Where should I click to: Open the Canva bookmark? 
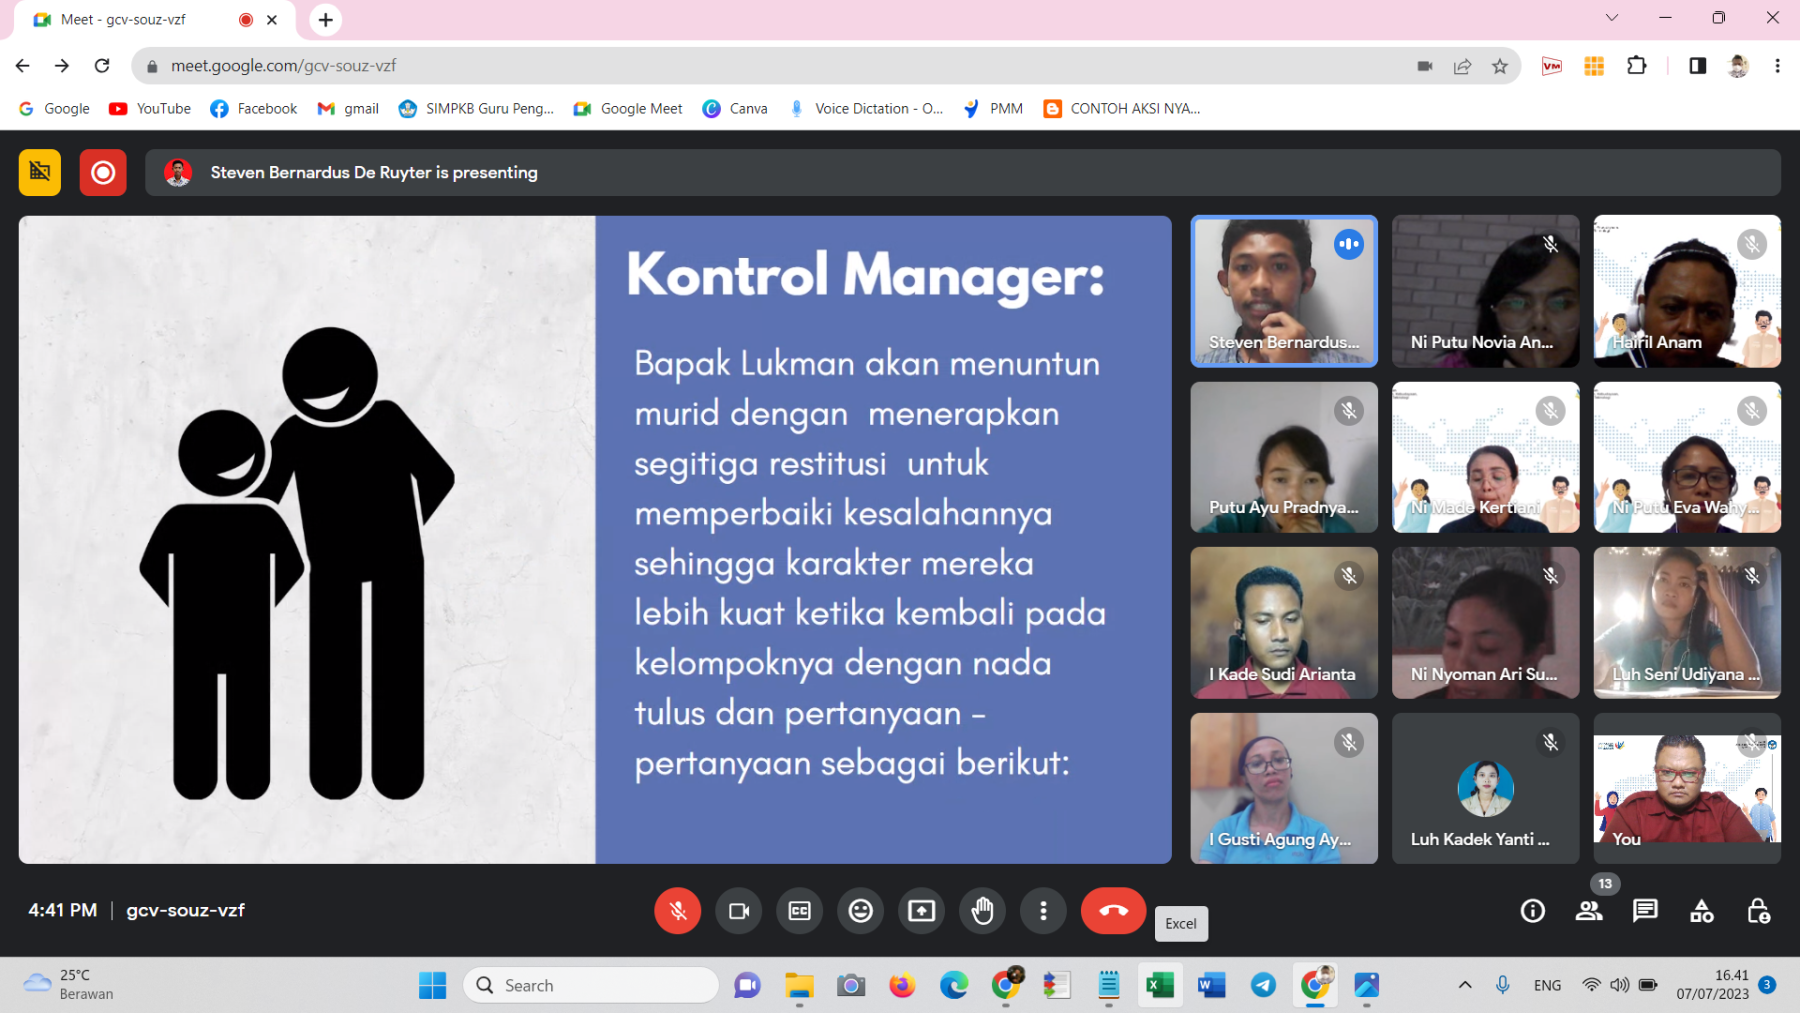pyautogui.click(x=735, y=109)
